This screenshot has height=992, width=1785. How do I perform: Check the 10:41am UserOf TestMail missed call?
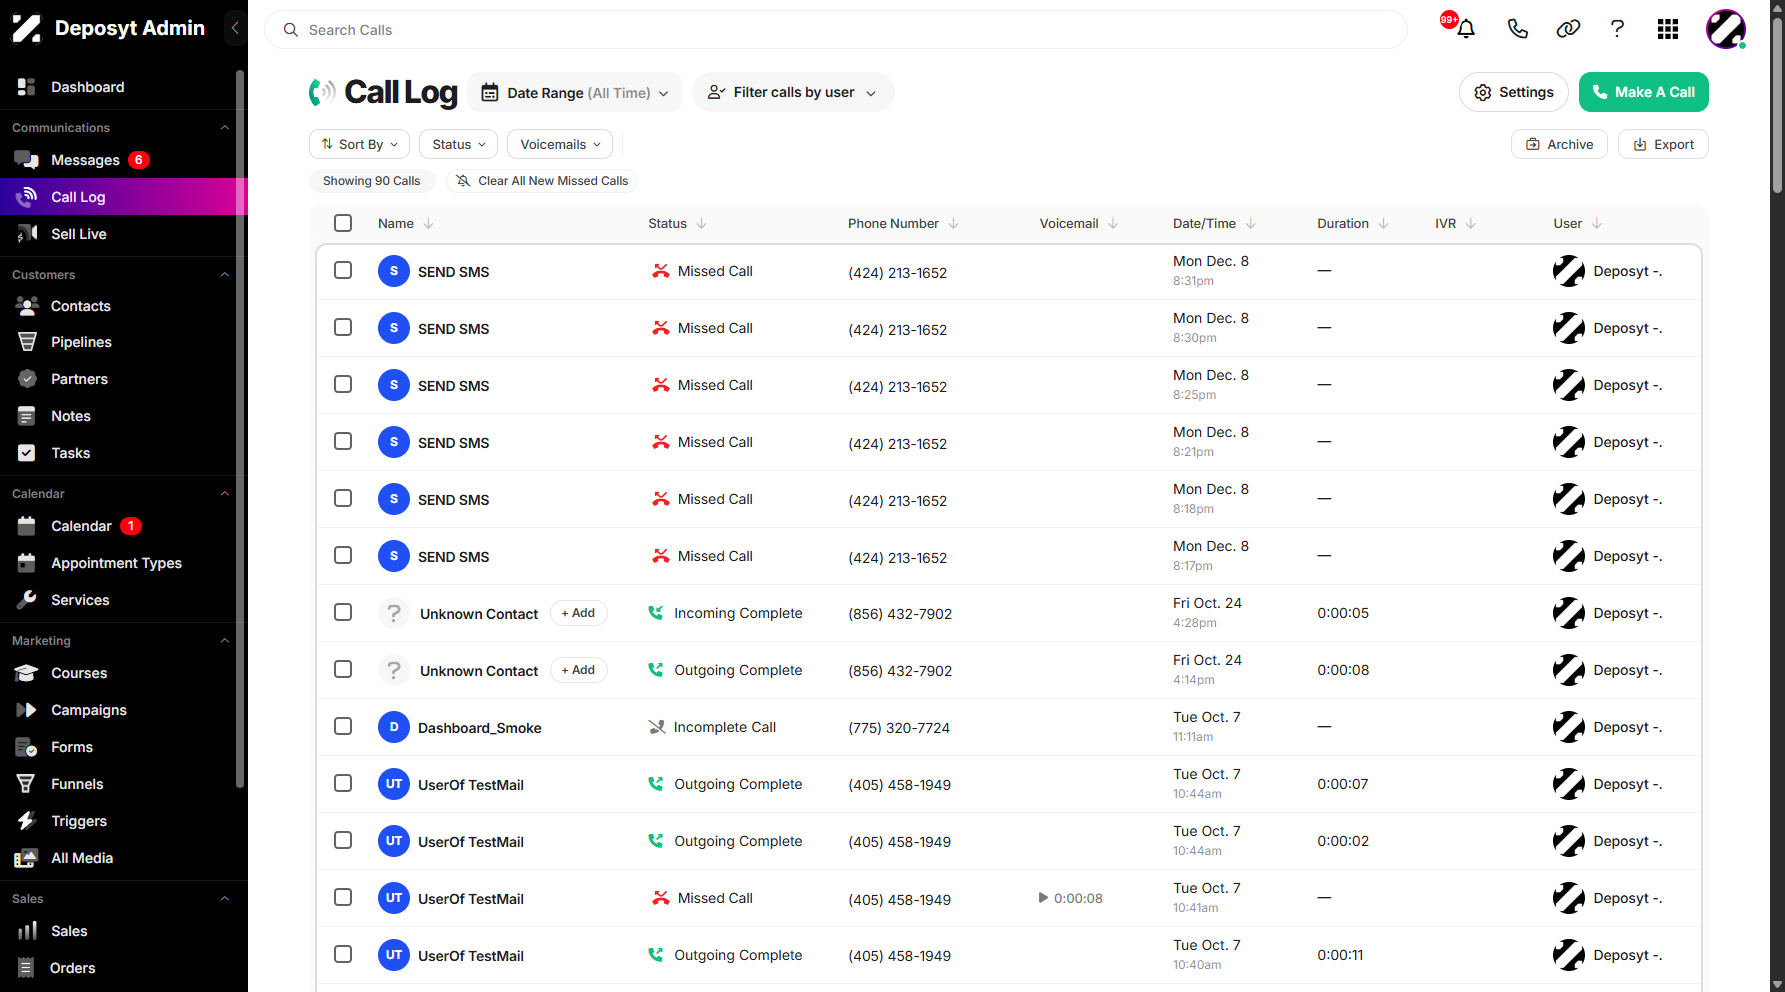coord(343,897)
